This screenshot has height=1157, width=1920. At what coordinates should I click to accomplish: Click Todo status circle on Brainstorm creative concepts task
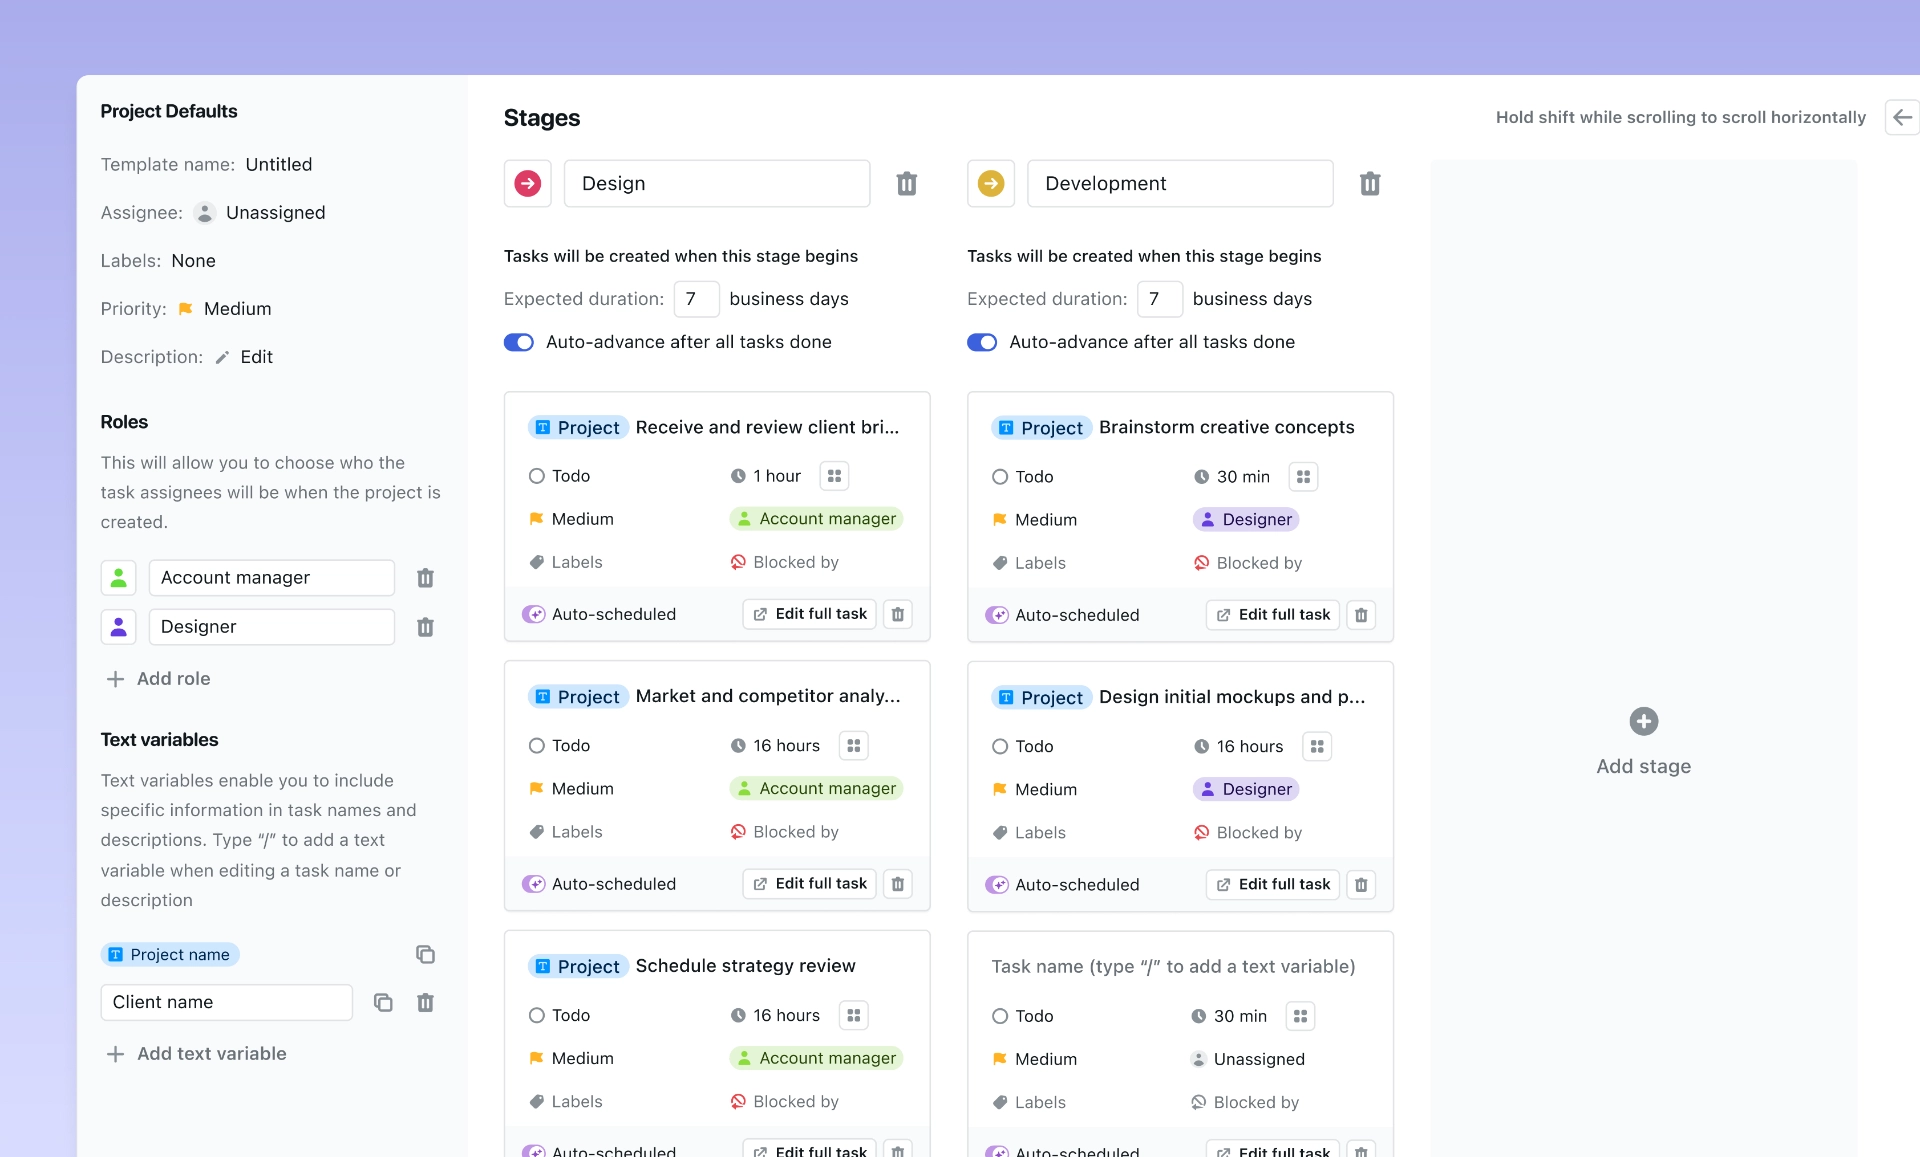(1000, 477)
